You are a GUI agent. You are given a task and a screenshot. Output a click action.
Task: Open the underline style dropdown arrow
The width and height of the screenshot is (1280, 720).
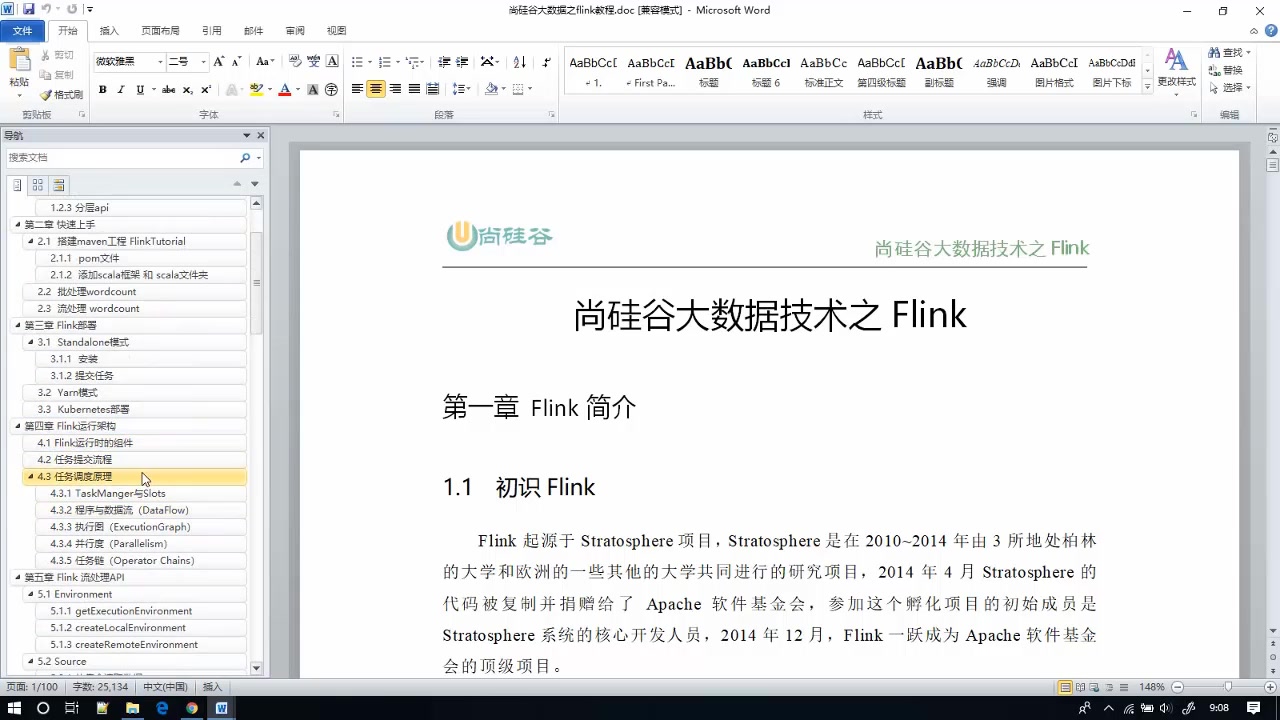point(153,90)
